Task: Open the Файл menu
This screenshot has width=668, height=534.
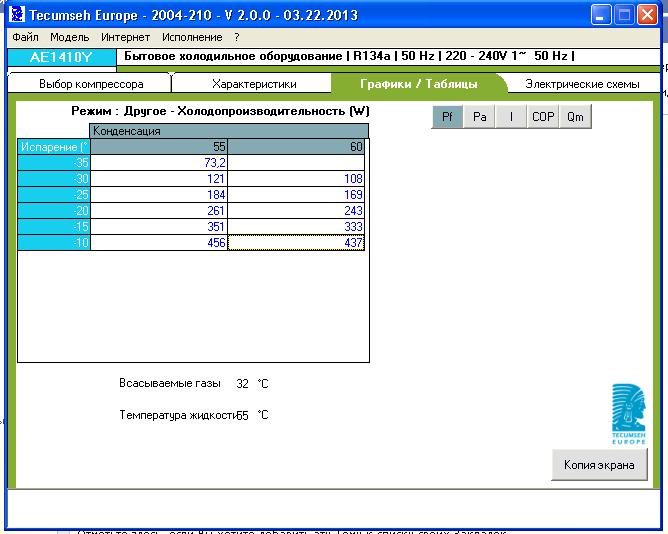Action: [25, 37]
